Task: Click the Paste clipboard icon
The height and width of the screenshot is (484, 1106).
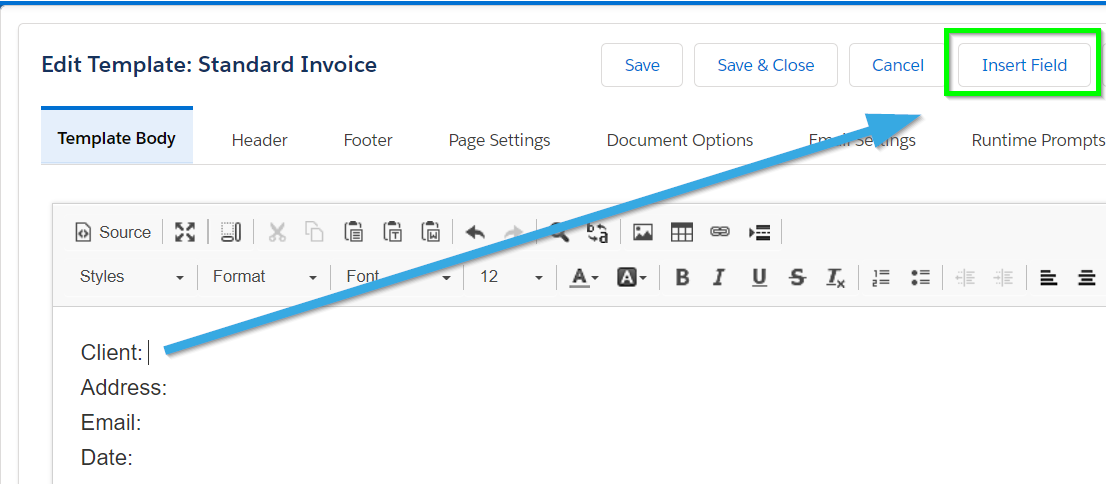Action: pyautogui.click(x=353, y=232)
